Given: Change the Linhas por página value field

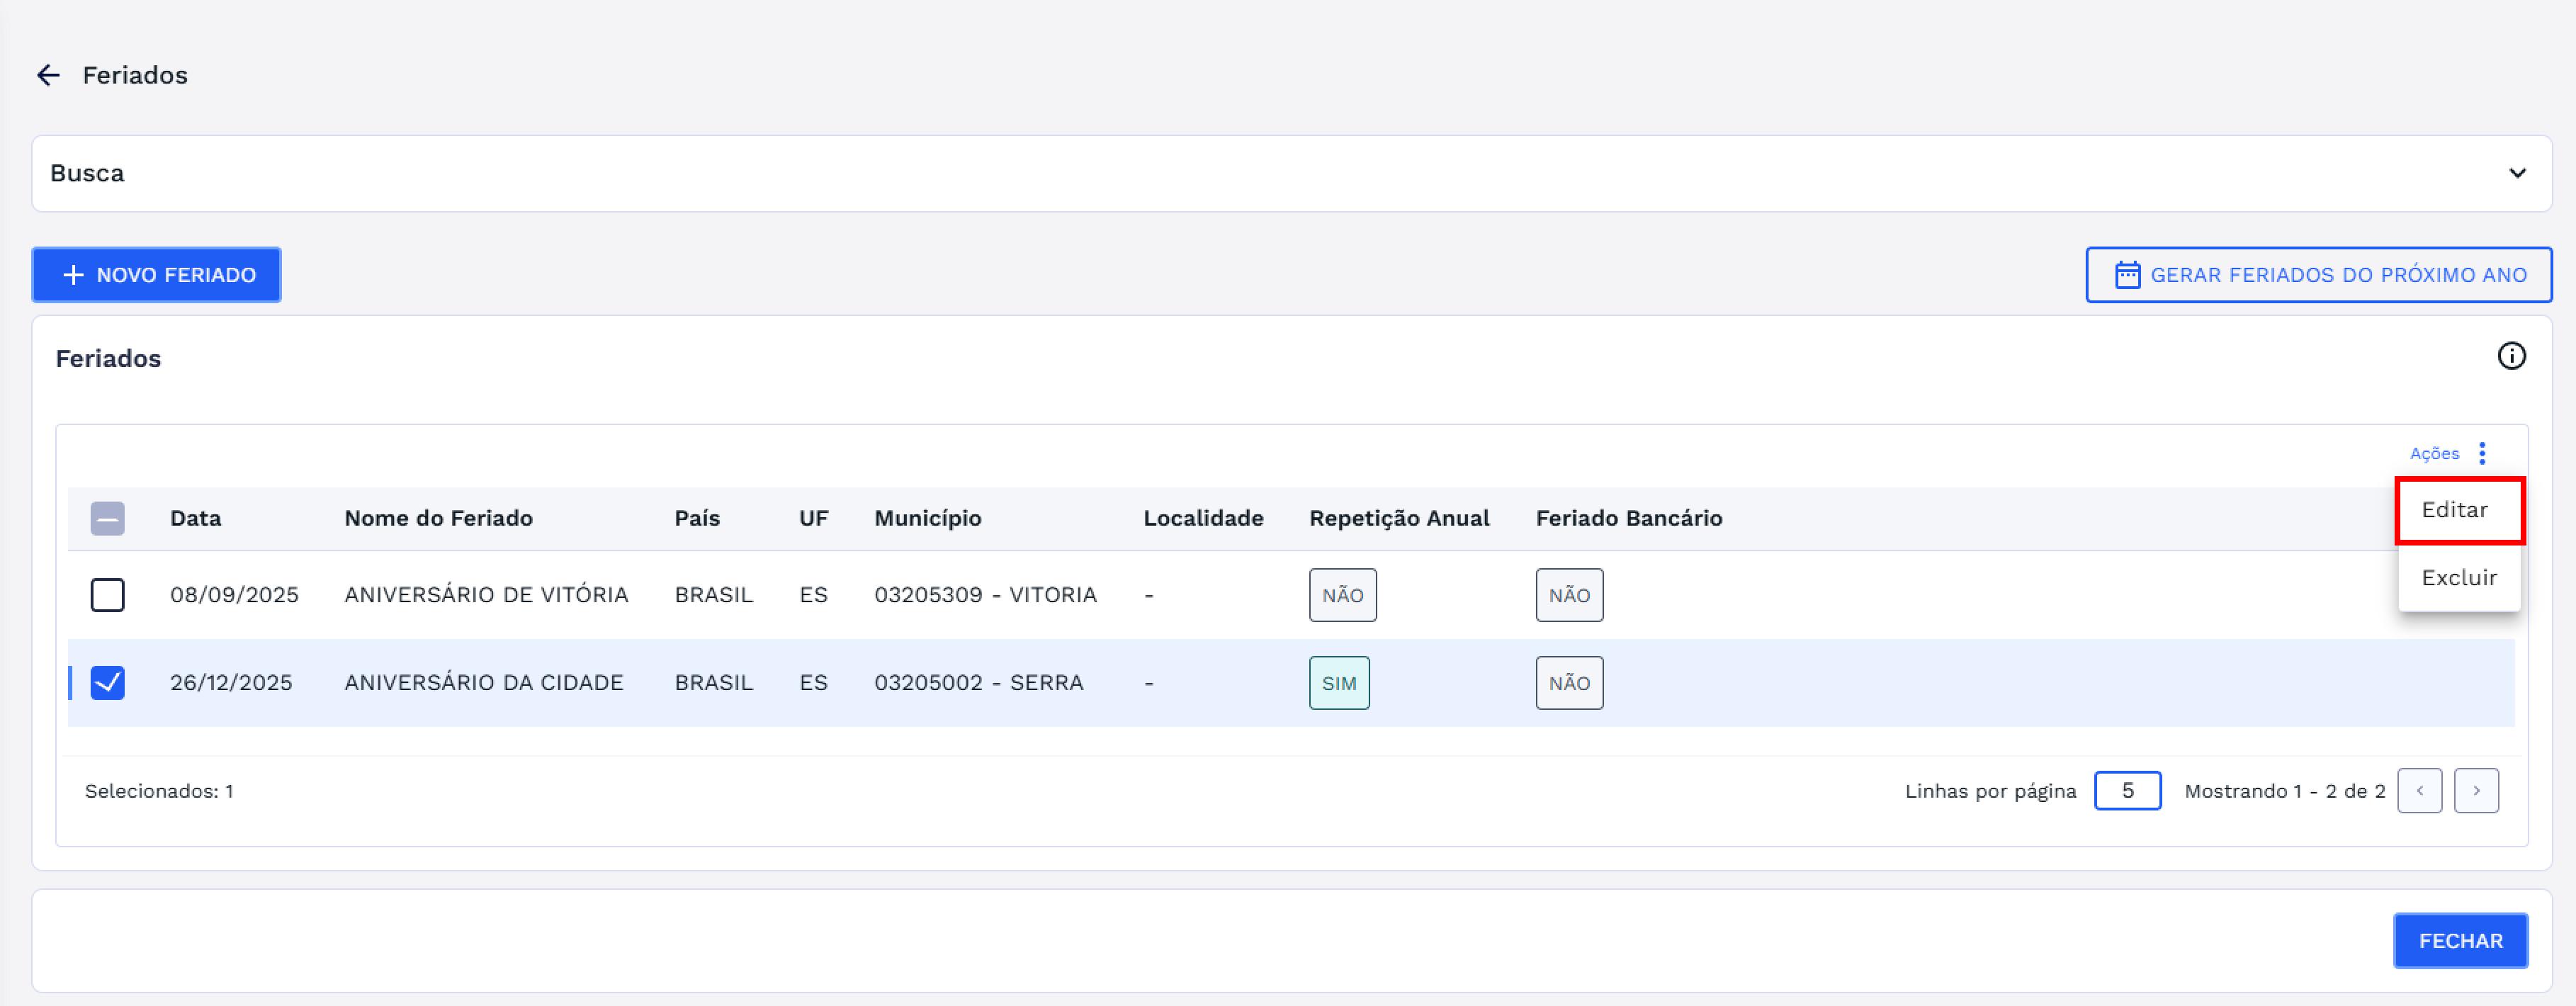Looking at the screenshot, I should pos(2127,791).
